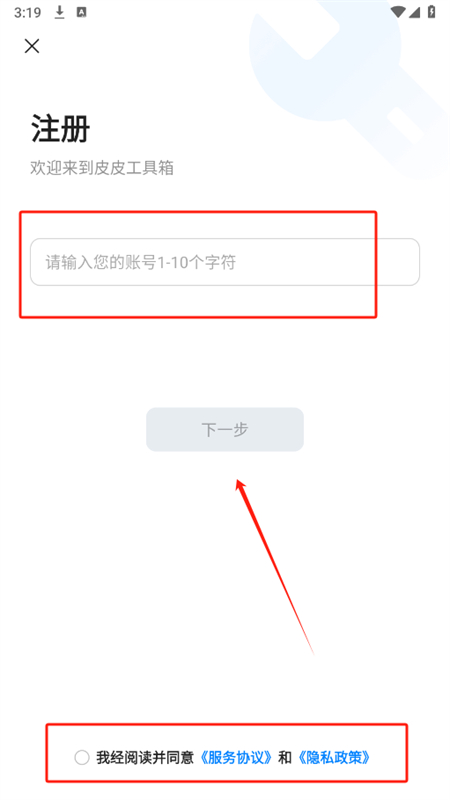
Task: Open the 《隐私政策》 link
Action: click(x=334, y=757)
